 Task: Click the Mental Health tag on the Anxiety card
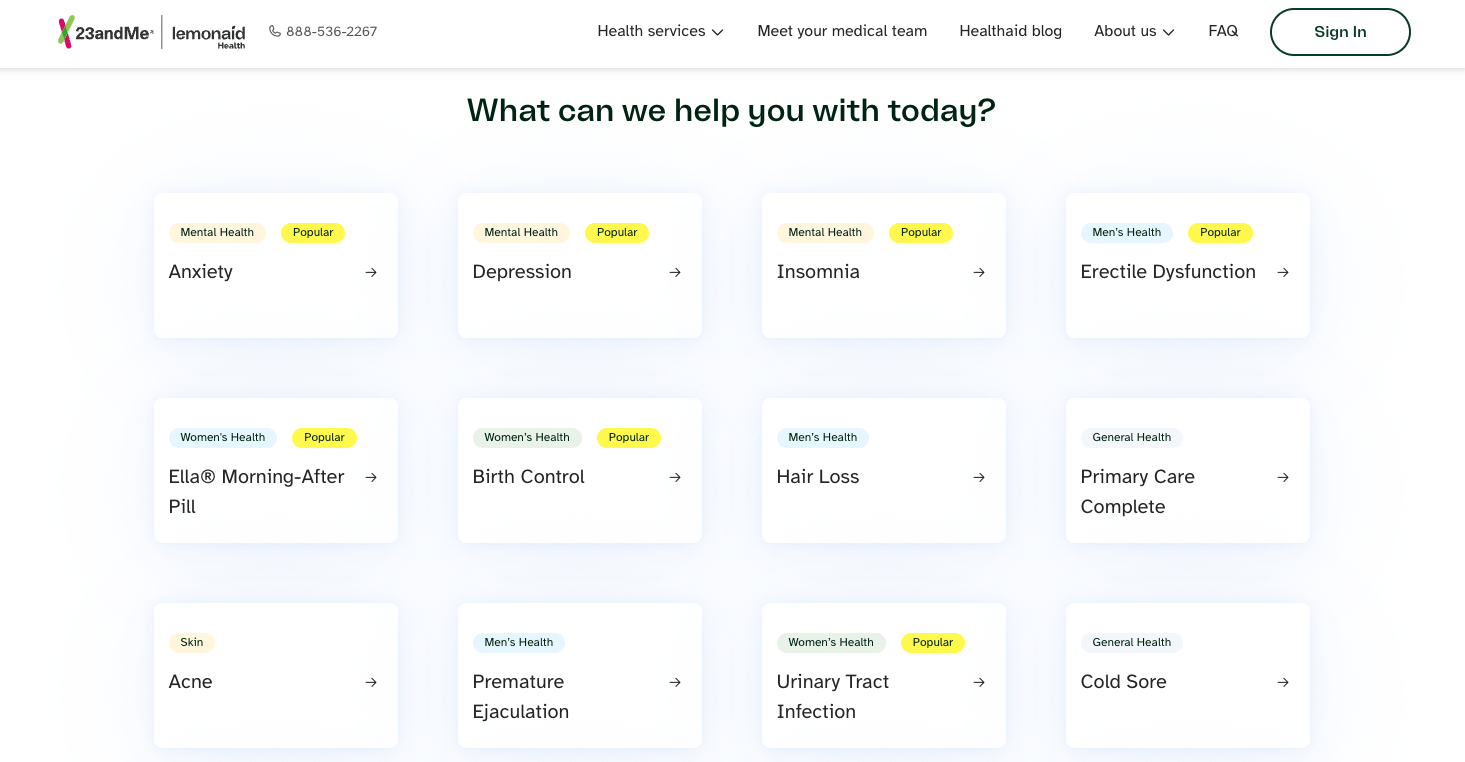pos(217,232)
